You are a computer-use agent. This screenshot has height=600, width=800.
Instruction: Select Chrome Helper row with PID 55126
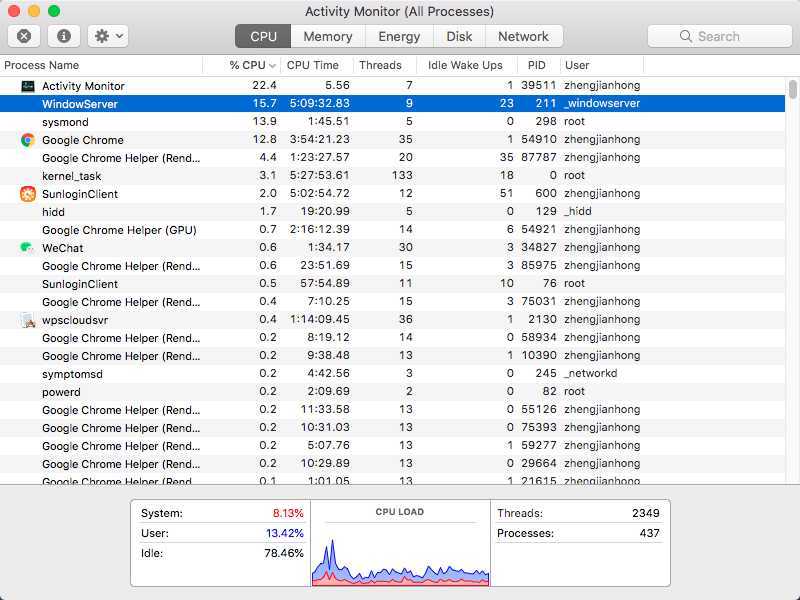[392, 410]
